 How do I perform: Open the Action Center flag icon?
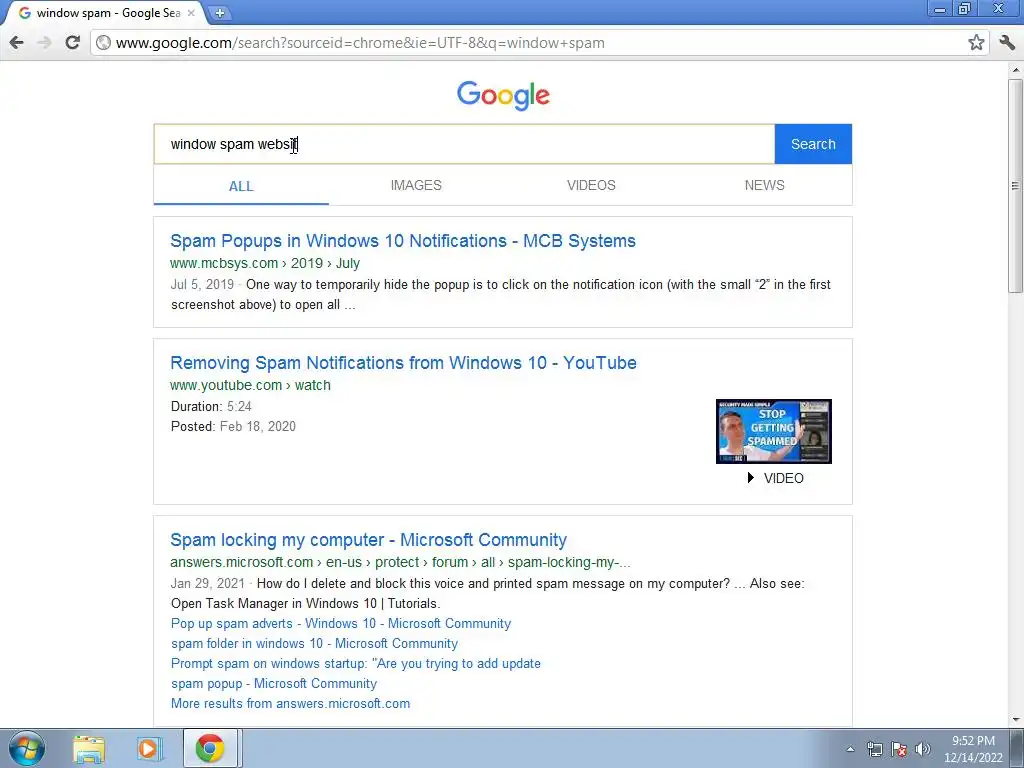tap(899, 749)
